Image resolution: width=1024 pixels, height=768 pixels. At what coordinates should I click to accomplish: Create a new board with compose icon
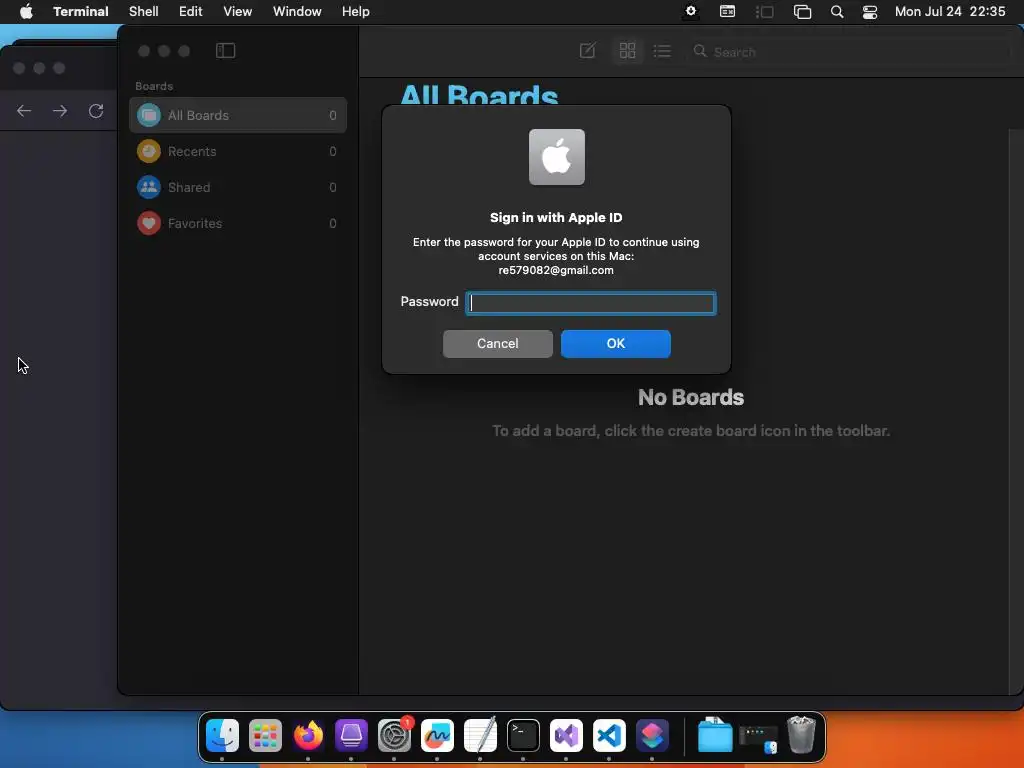tap(588, 51)
